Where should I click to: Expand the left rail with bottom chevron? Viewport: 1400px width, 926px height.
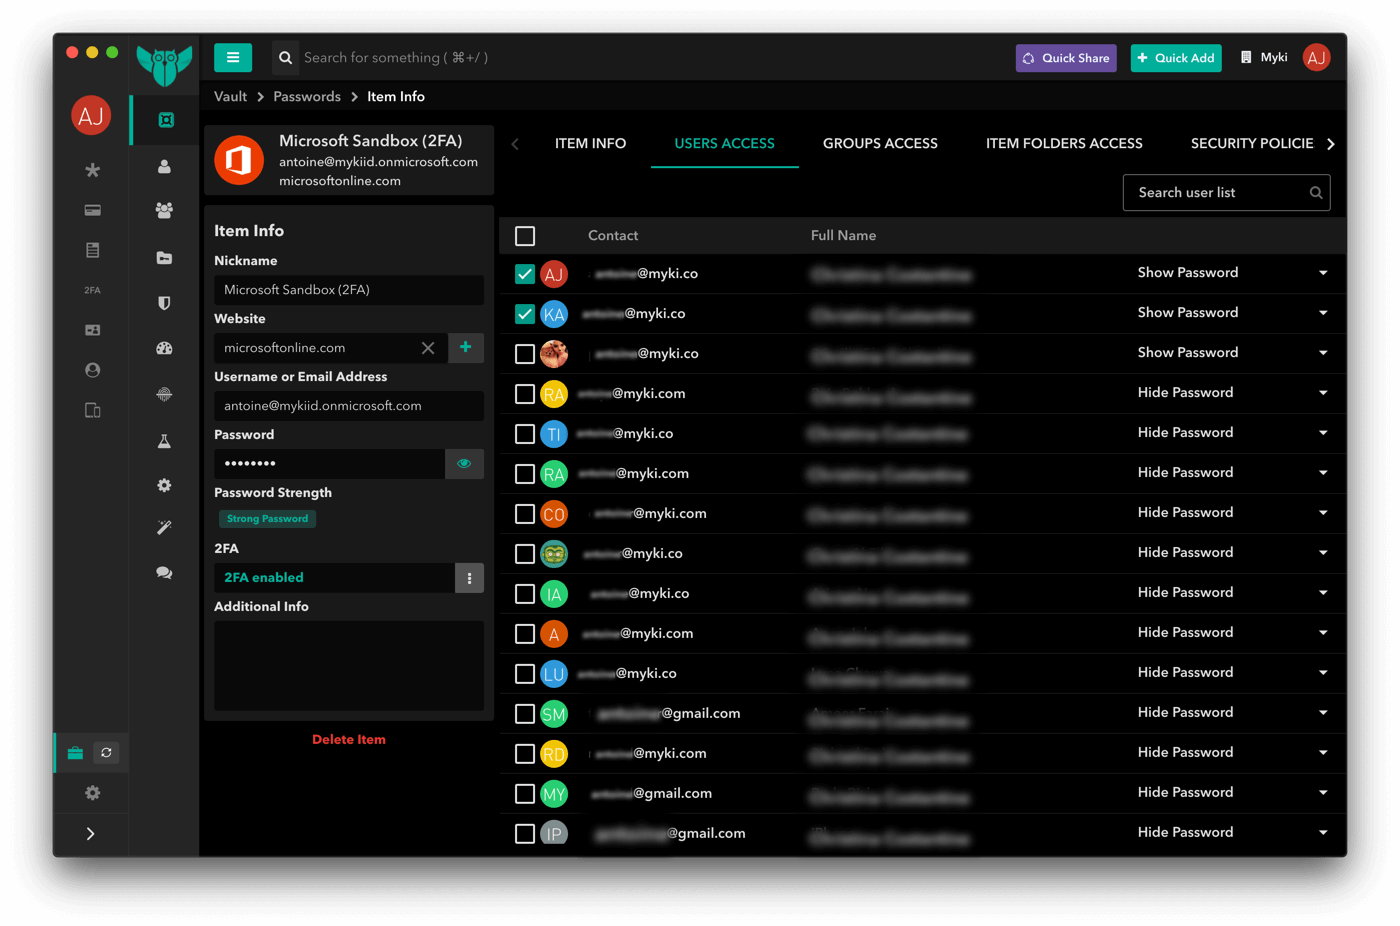point(91,834)
